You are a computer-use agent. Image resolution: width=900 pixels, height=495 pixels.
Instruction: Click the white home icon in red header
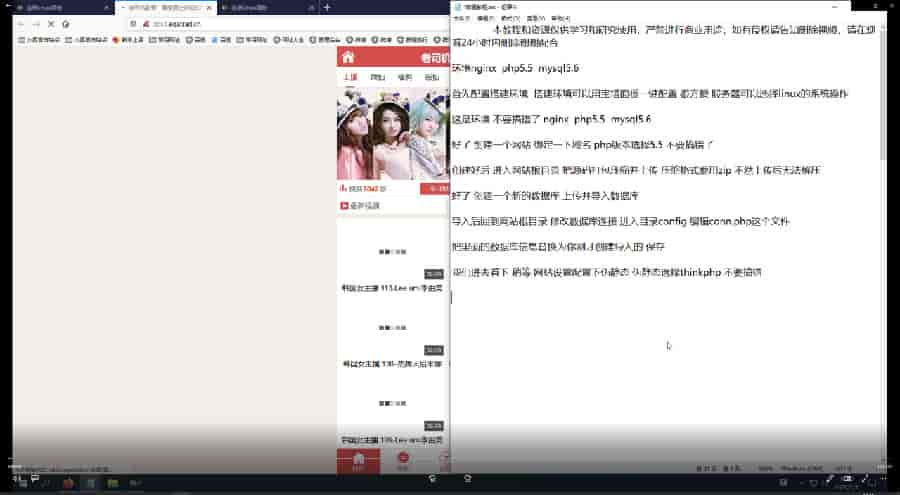(x=347, y=57)
